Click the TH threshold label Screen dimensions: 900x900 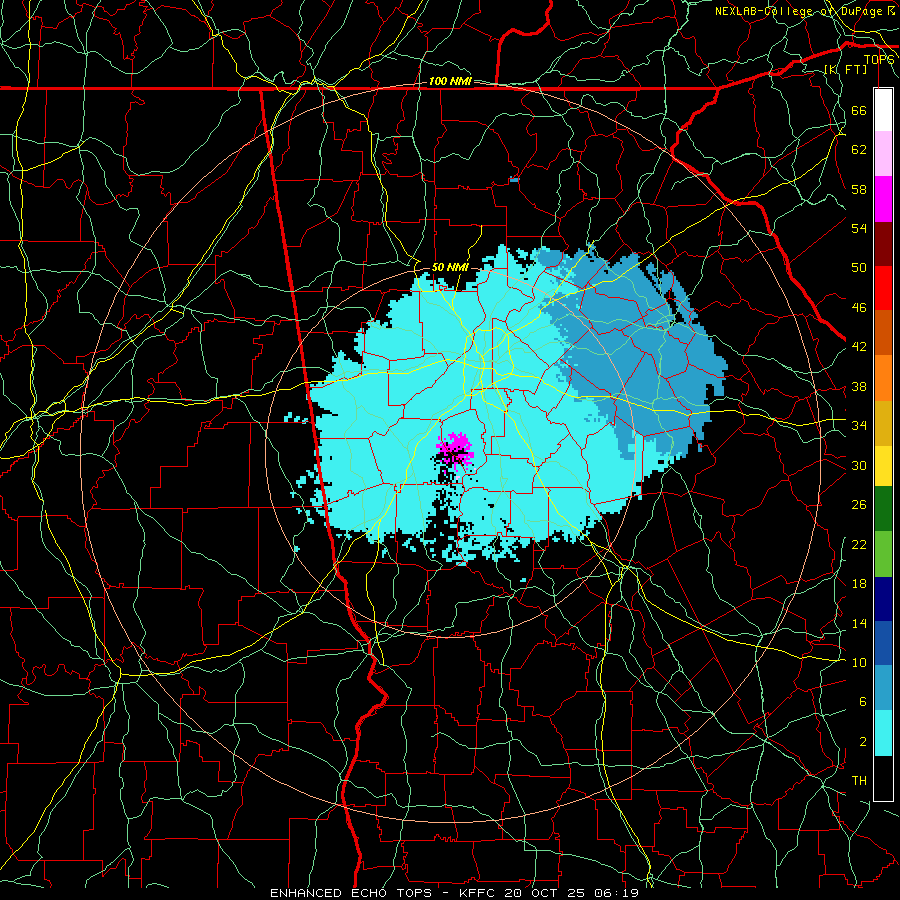pos(859,781)
